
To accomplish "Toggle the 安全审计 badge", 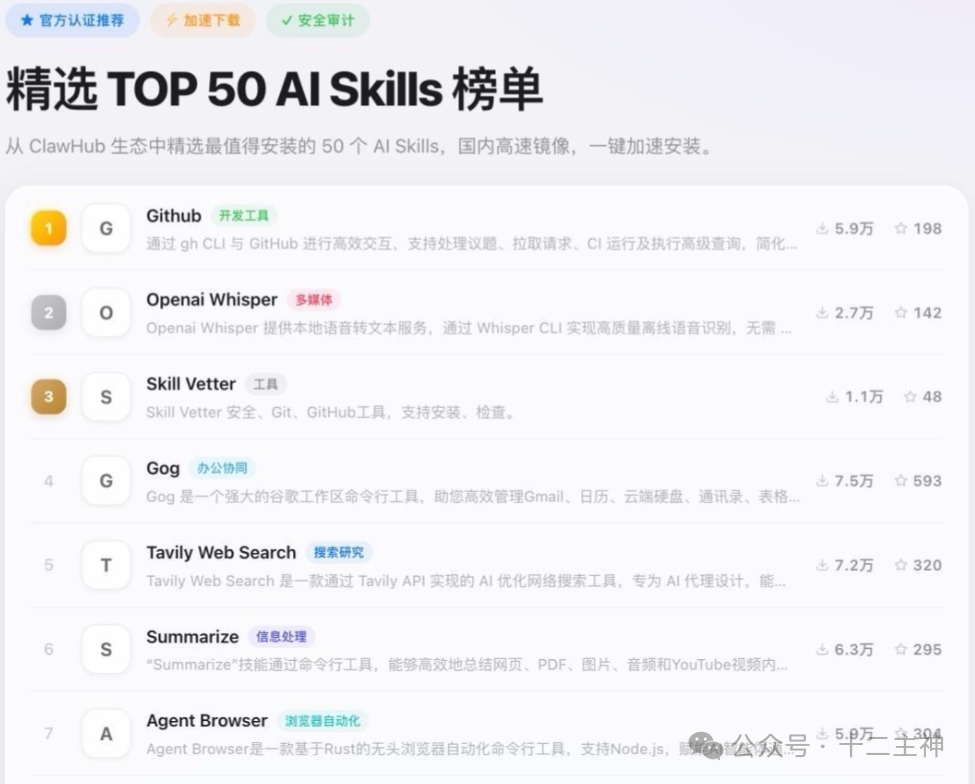I will tap(317, 20).
